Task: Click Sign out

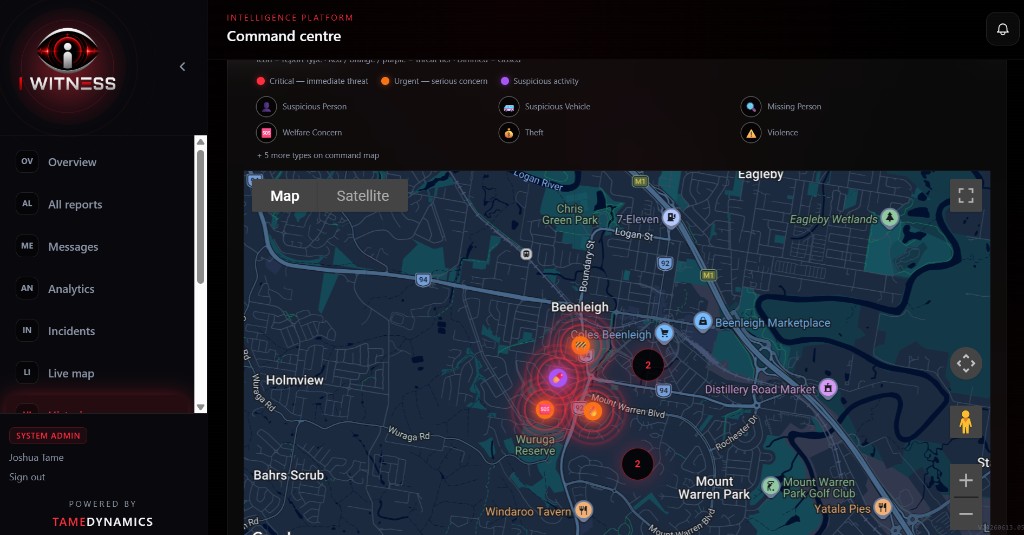Action: [x=27, y=477]
